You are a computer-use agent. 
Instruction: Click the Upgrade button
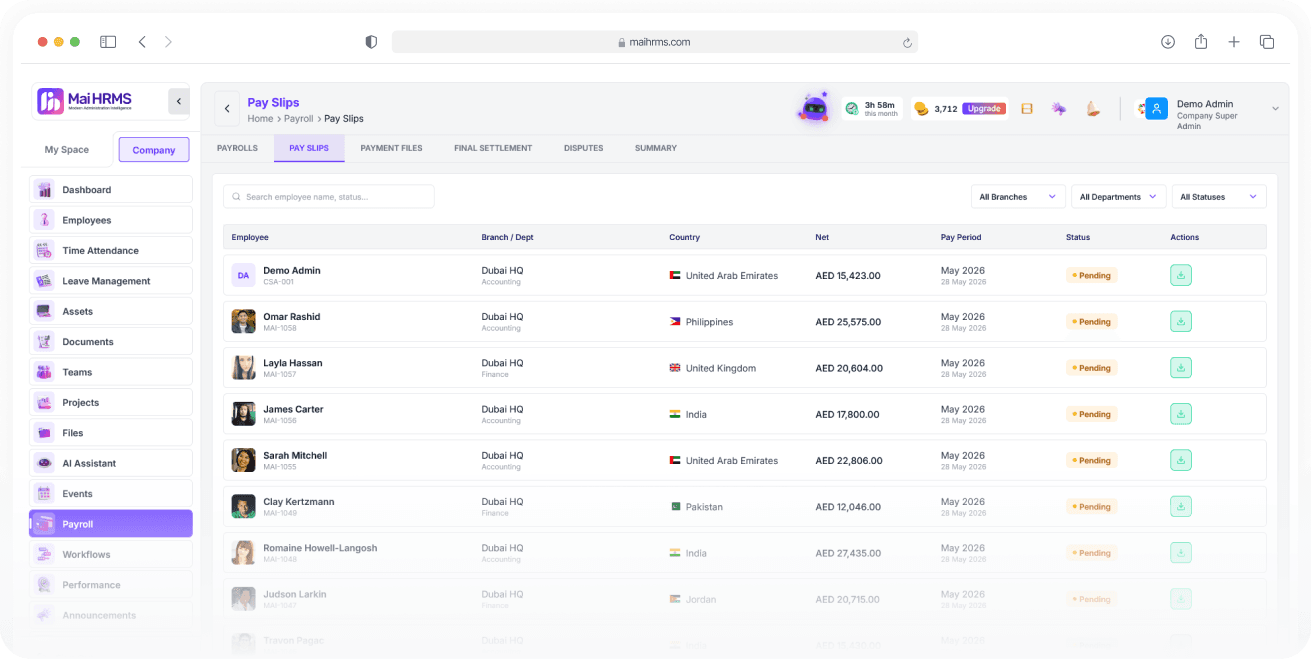pos(984,109)
